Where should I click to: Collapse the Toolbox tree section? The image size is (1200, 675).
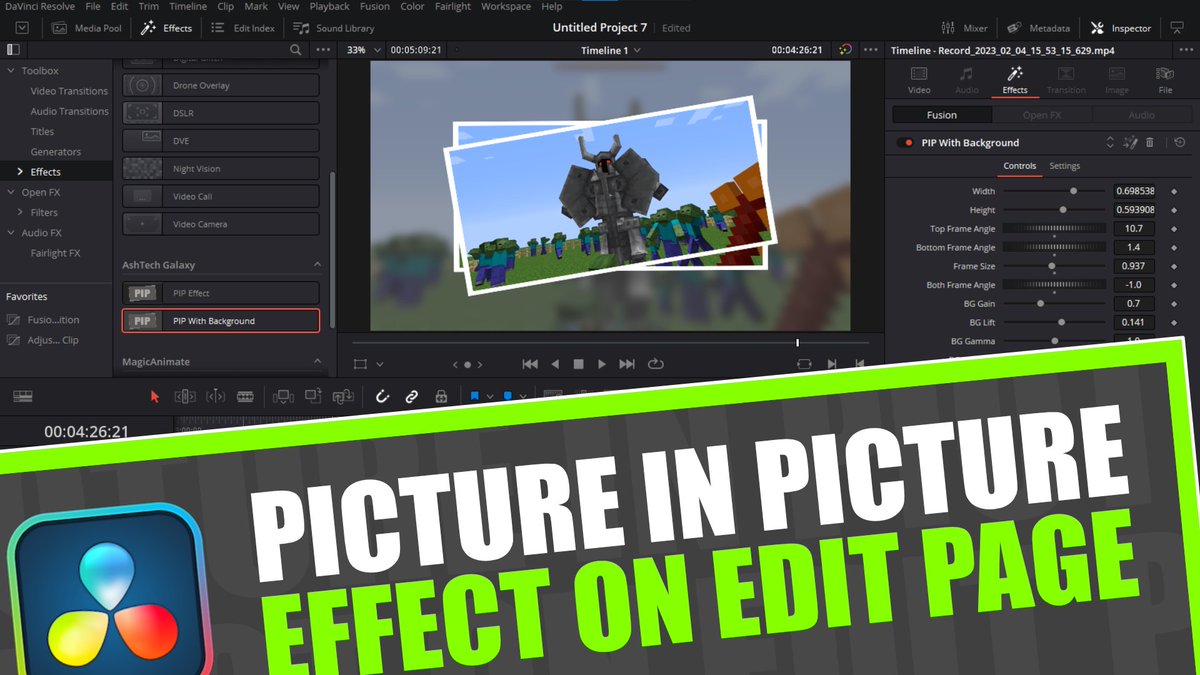pos(11,71)
